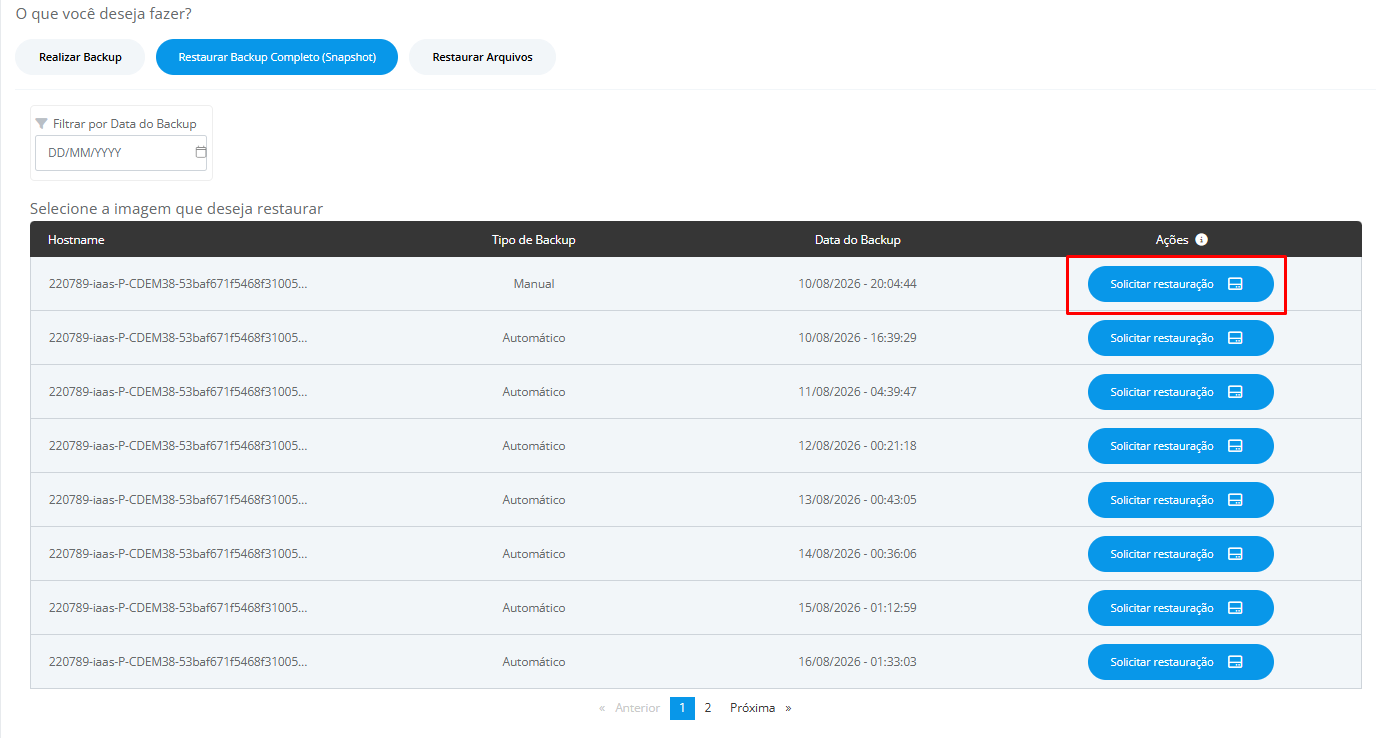Click the Manual backup type cell

[x=534, y=284]
